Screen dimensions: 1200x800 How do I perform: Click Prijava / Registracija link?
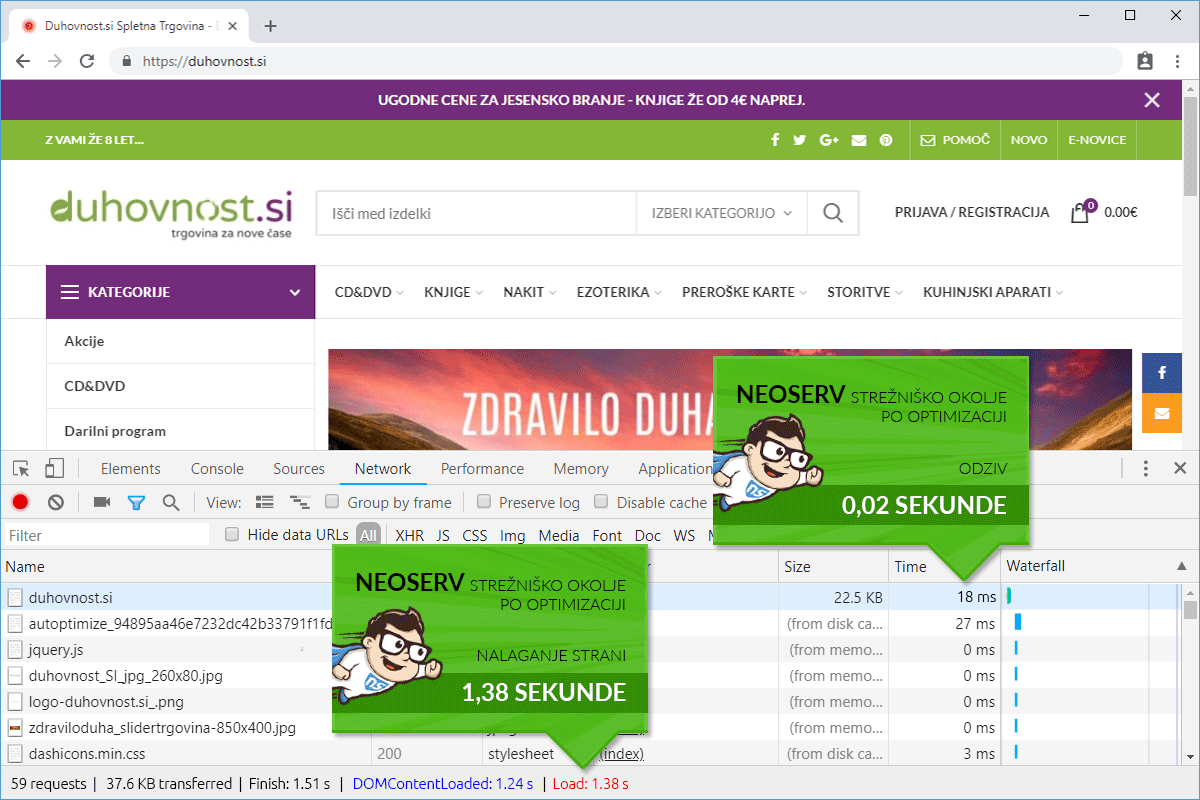point(971,212)
